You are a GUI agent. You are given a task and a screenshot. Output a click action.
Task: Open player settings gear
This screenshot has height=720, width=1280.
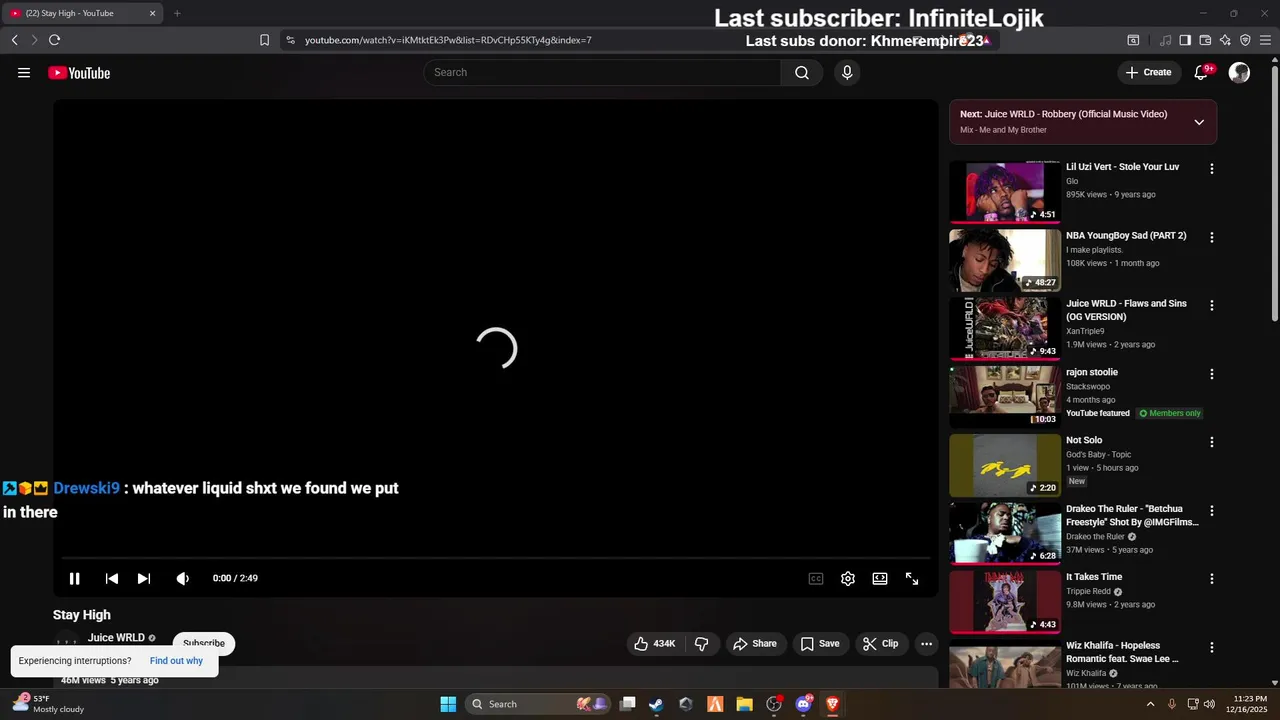click(848, 578)
